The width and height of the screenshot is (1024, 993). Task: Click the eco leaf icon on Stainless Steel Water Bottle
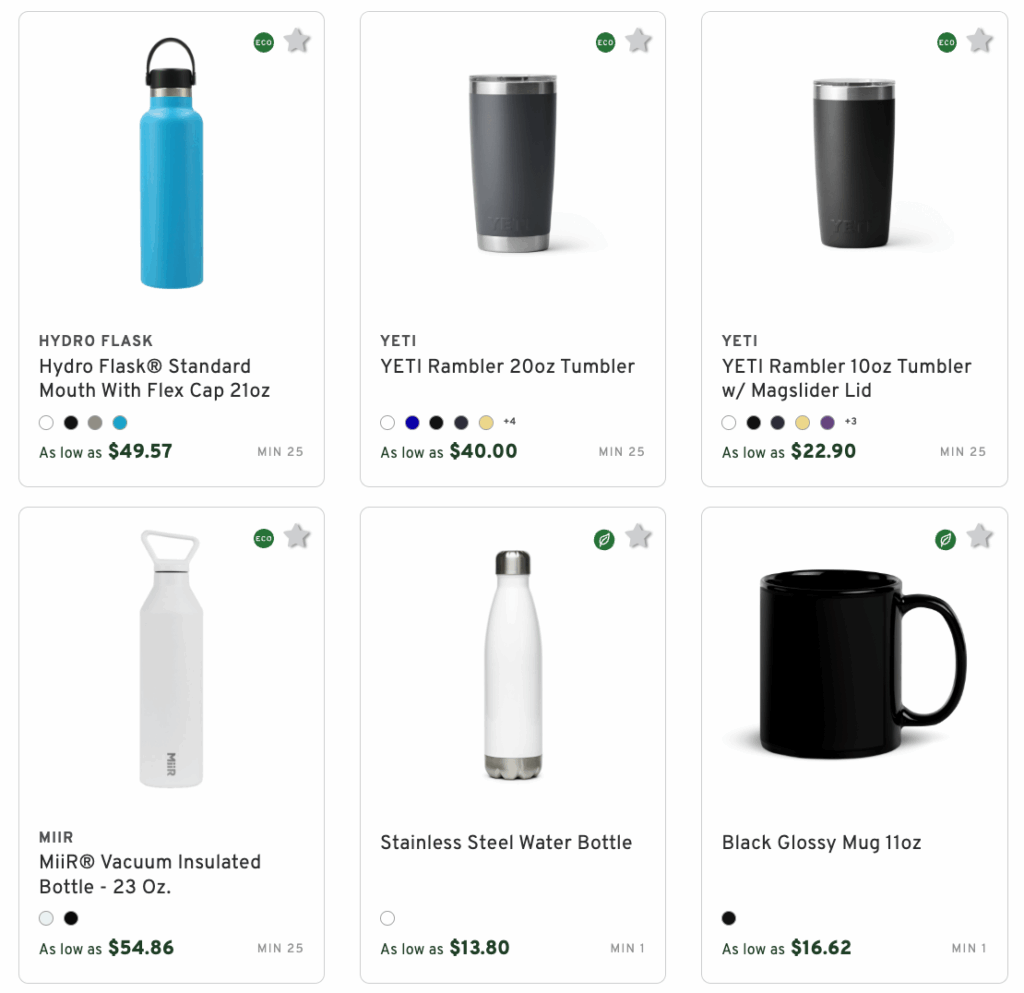tap(604, 537)
